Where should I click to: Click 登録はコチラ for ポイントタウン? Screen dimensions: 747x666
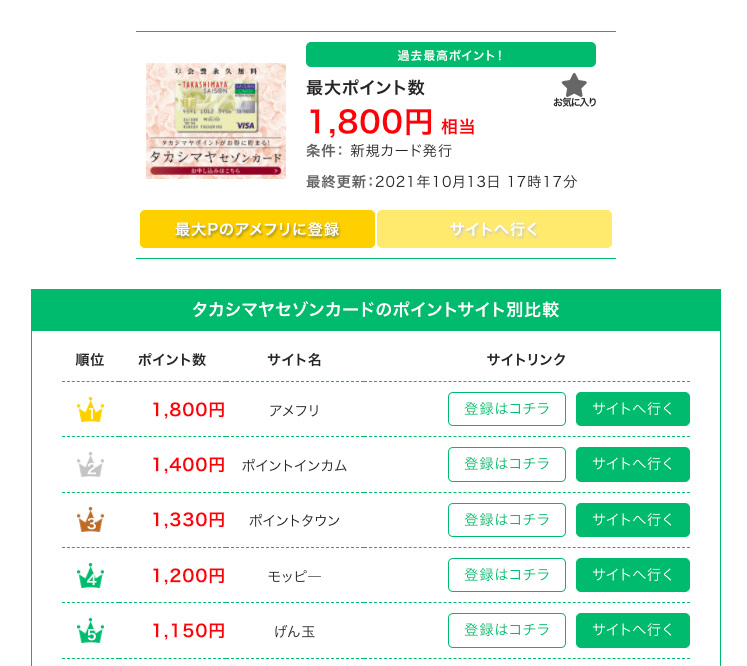507,520
